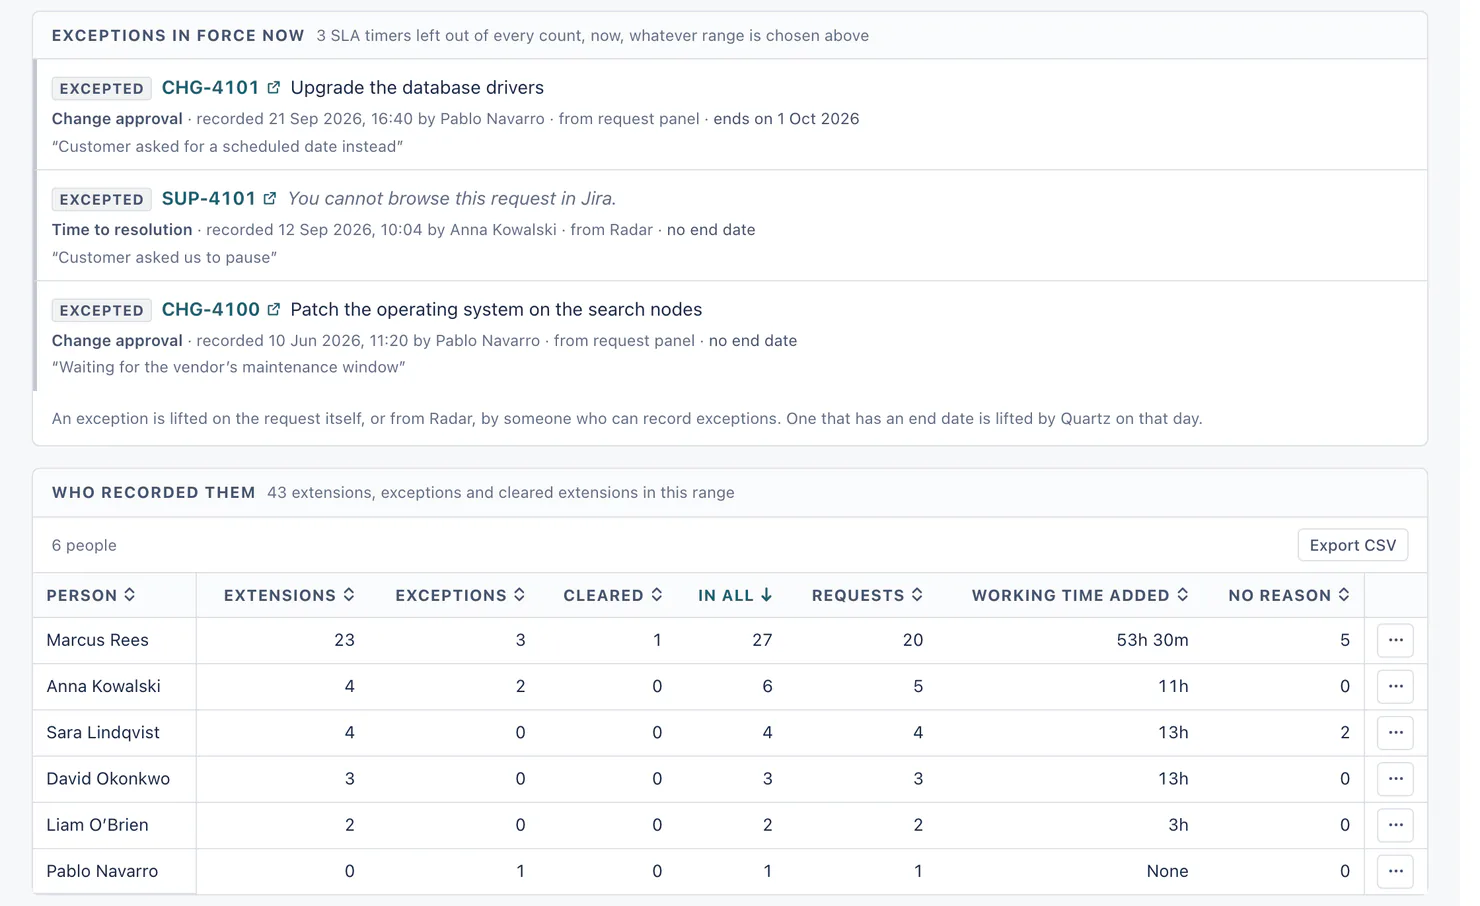Click 'Upgrade the database drivers' title
Image resolution: width=1480 pixels, height=906 pixels.
tap(417, 88)
